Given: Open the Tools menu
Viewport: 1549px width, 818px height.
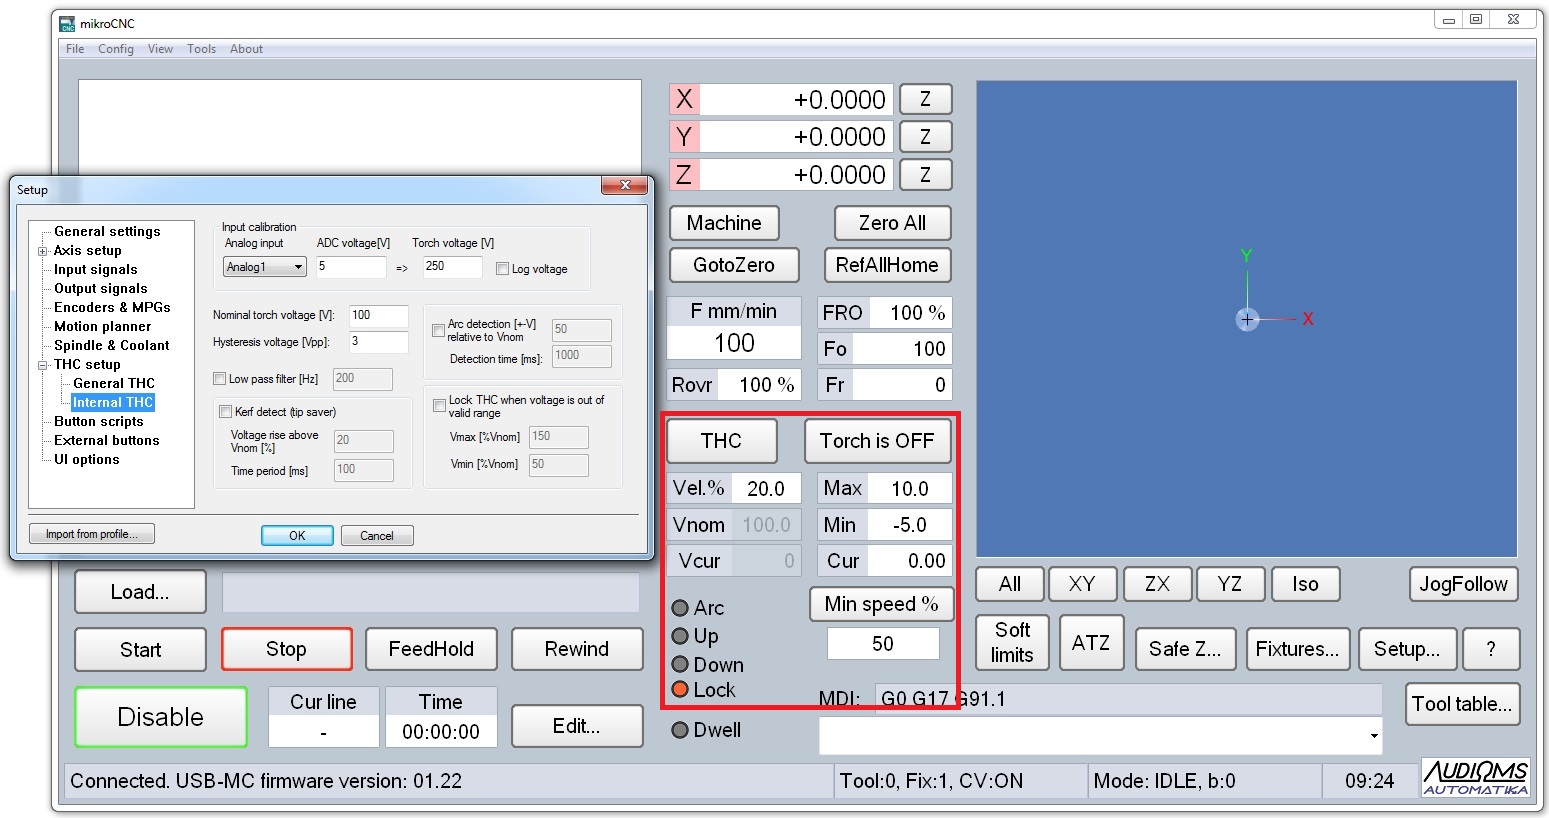Looking at the screenshot, I should [201, 49].
